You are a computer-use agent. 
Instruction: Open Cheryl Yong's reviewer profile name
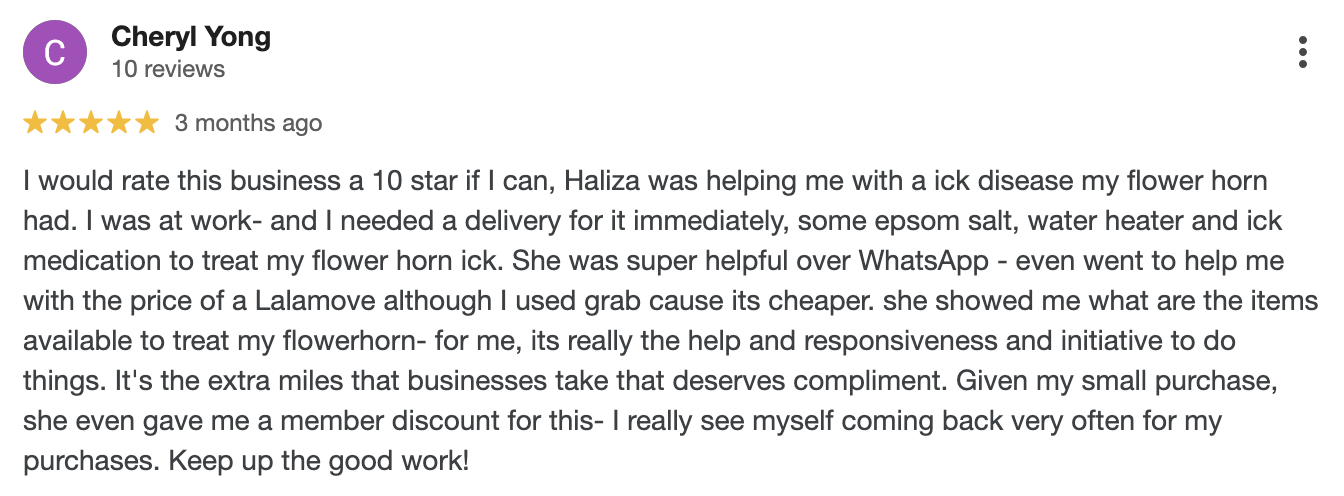(191, 38)
